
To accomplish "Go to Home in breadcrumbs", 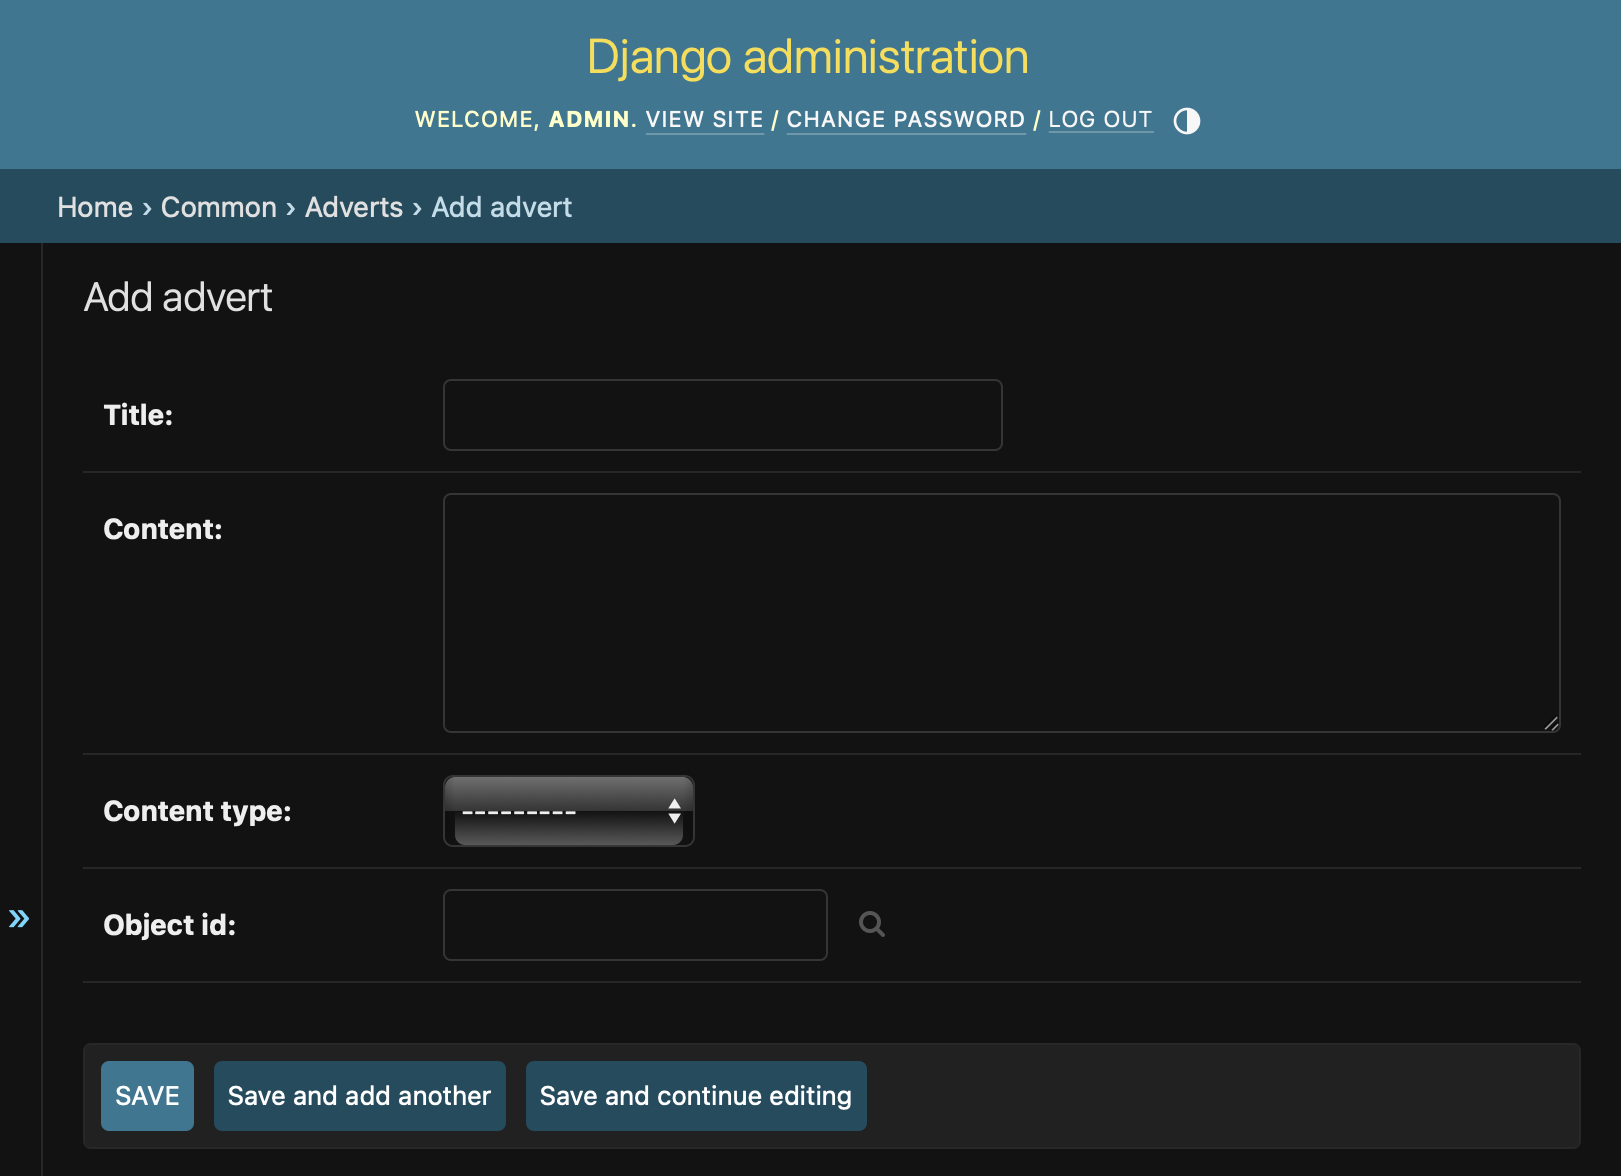I will (95, 207).
